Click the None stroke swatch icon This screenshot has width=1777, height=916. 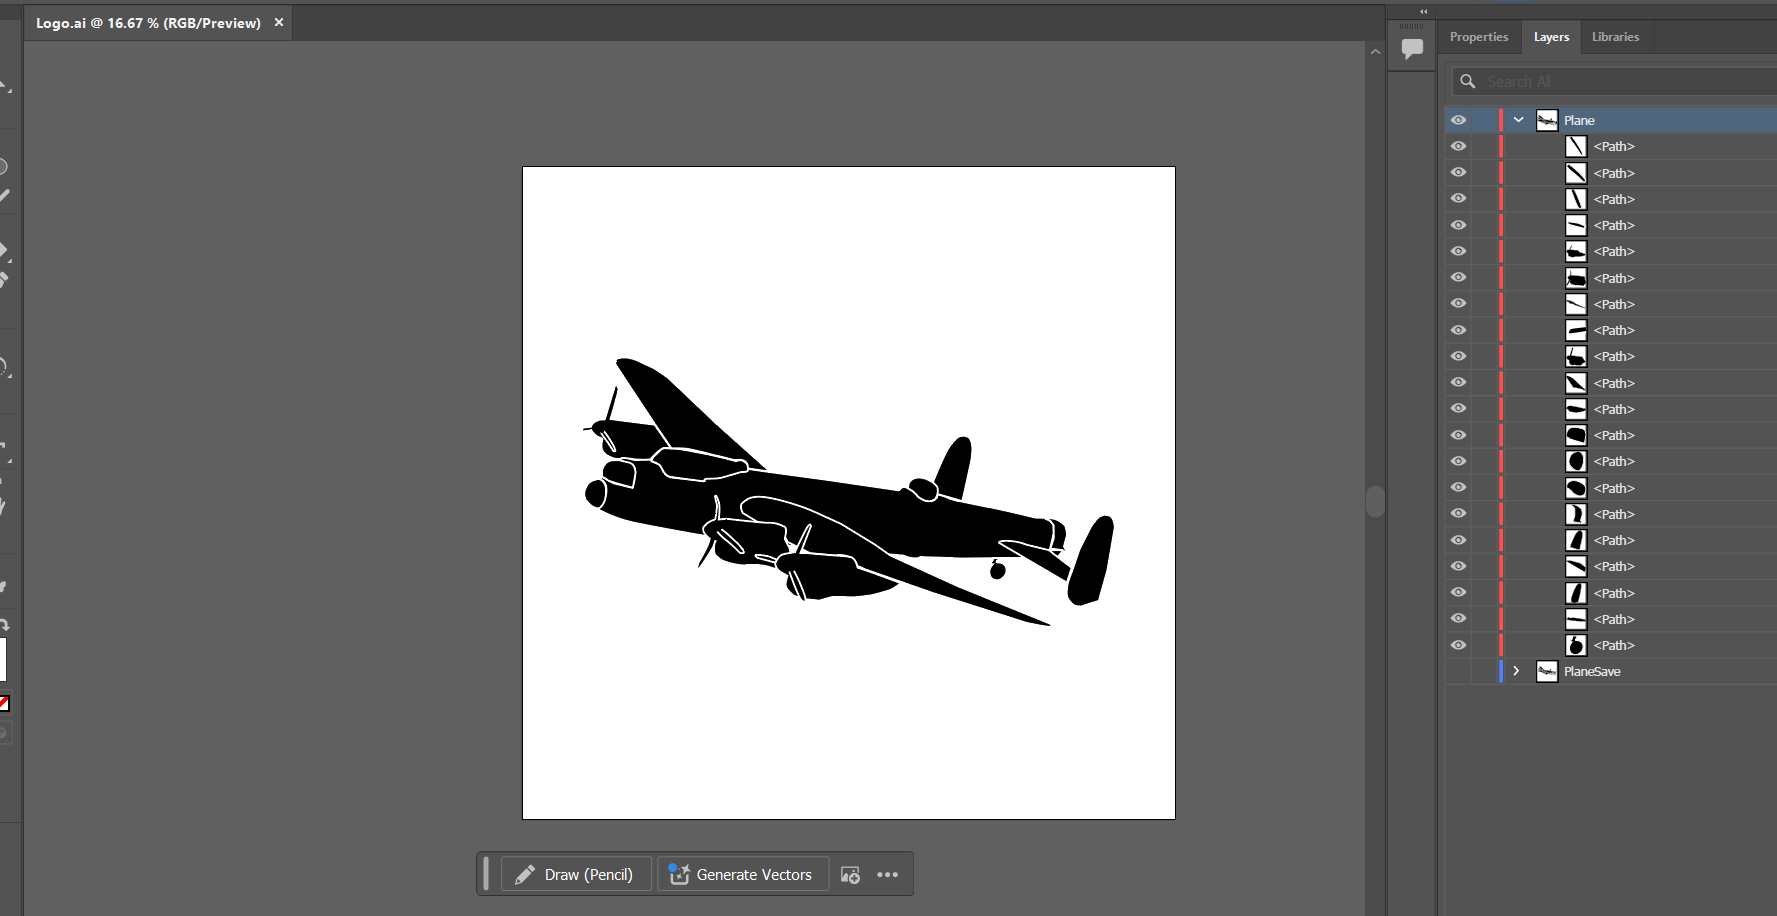click(x=4, y=703)
